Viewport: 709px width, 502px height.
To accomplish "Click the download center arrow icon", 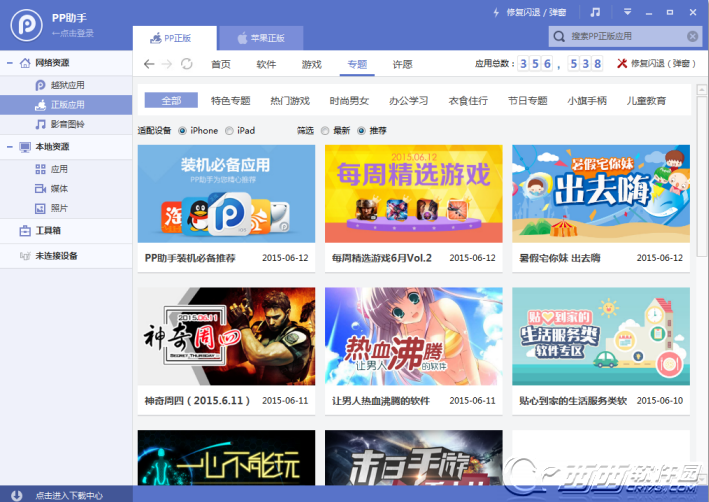I will click(16, 496).
